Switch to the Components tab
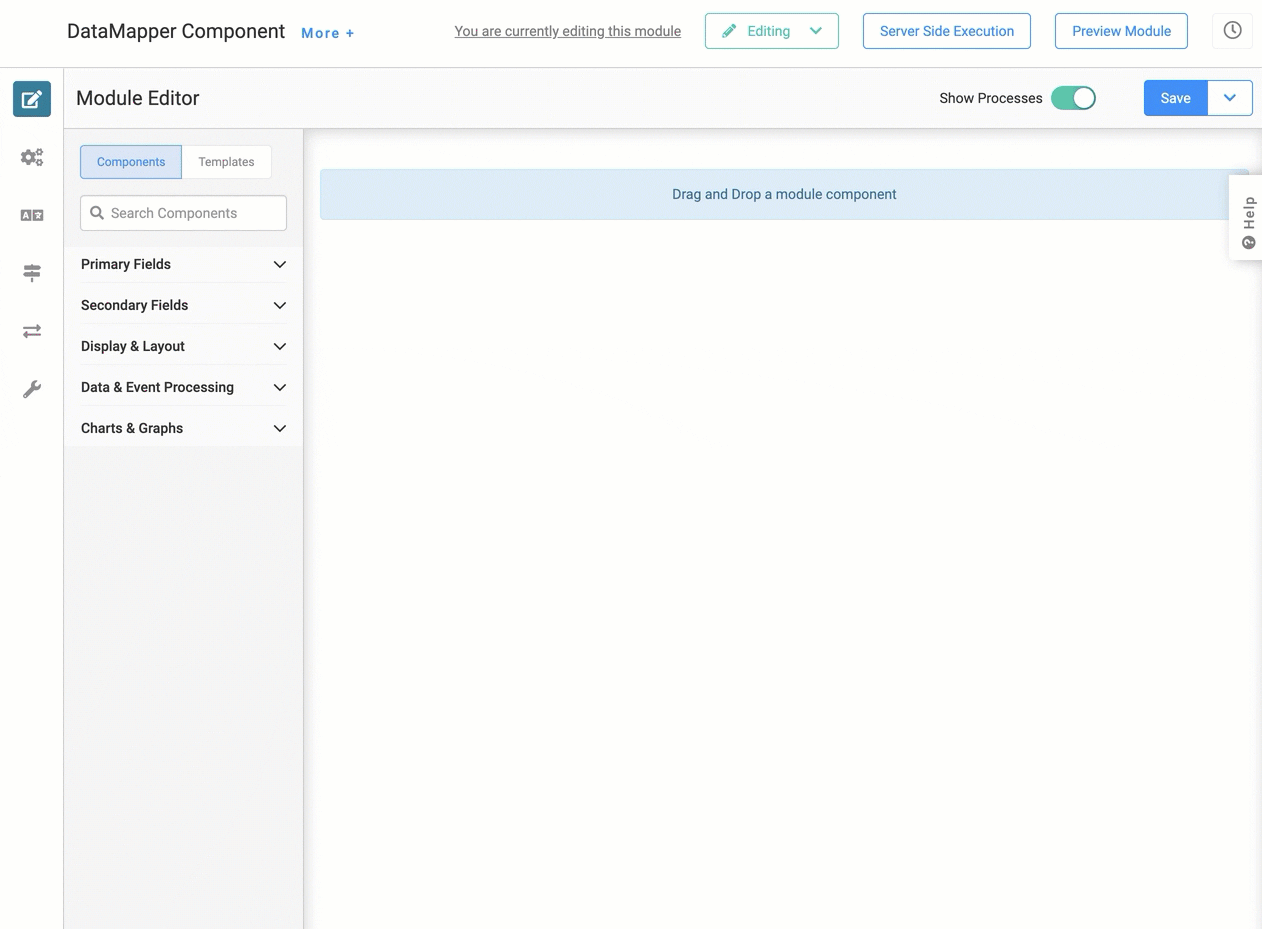Image resolution: width=1262 pixels, height=929 pixels. tap(131, 162)
